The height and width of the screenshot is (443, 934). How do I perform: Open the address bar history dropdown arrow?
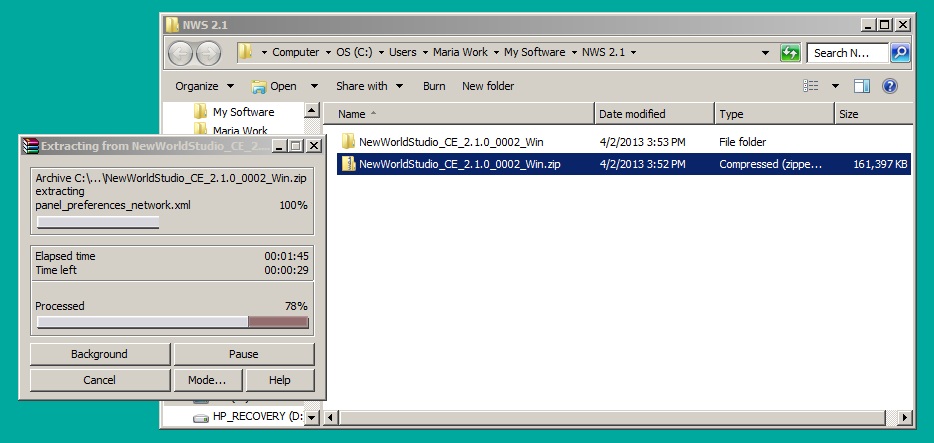tap(765, 52)
